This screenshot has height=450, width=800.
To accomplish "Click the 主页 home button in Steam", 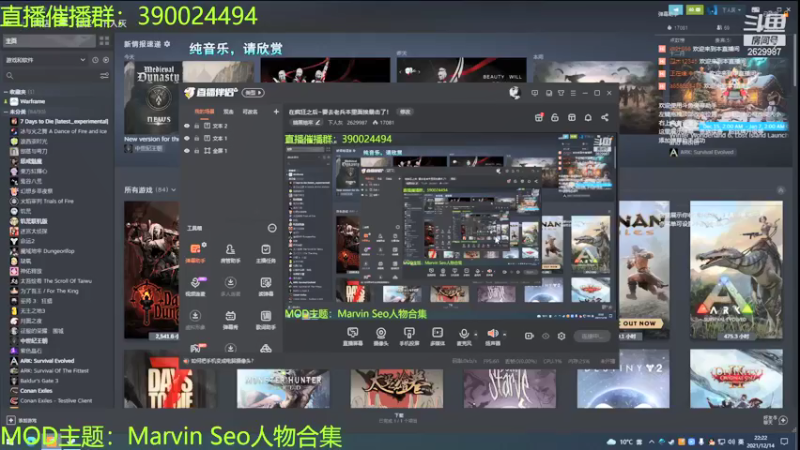I will tap(49, 41).
